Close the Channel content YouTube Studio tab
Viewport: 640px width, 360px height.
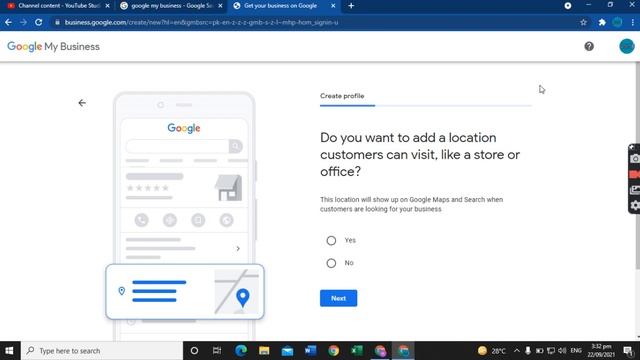tap(107, 6)
